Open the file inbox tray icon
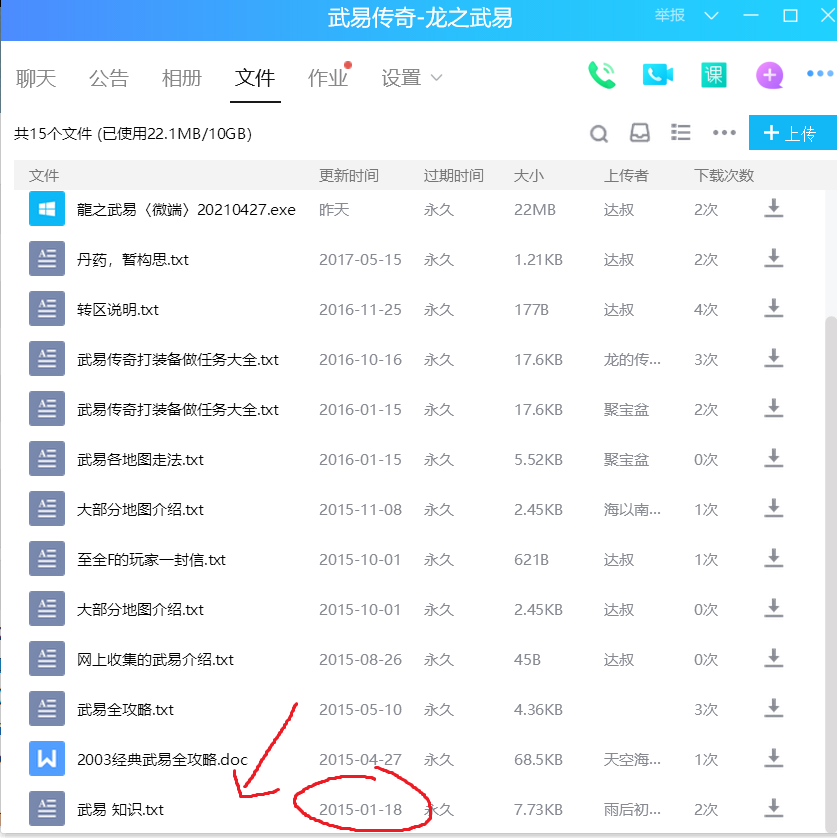Screen dimensions: 837x838 (640, 133)
